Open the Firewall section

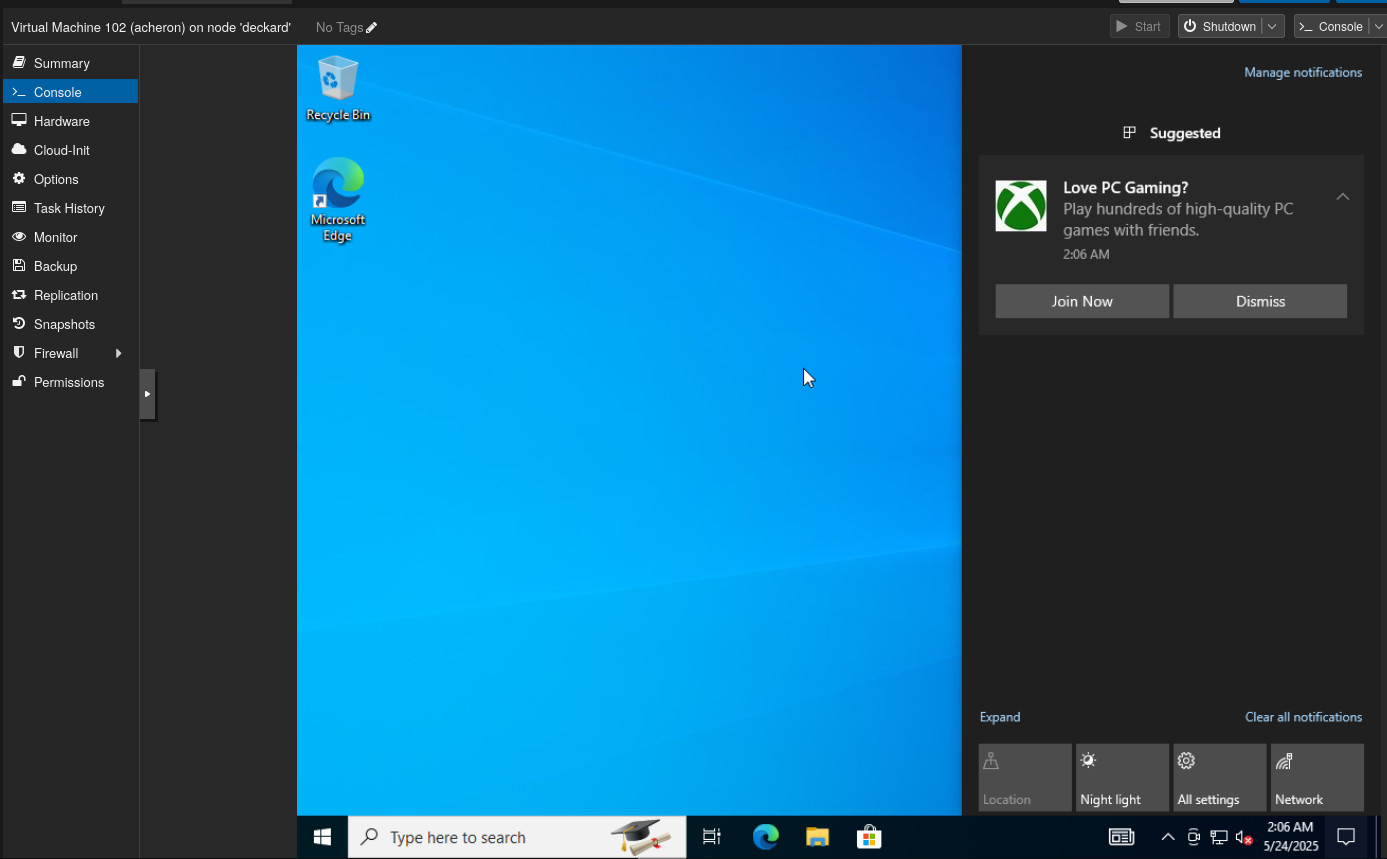click(x=70, y=353)
